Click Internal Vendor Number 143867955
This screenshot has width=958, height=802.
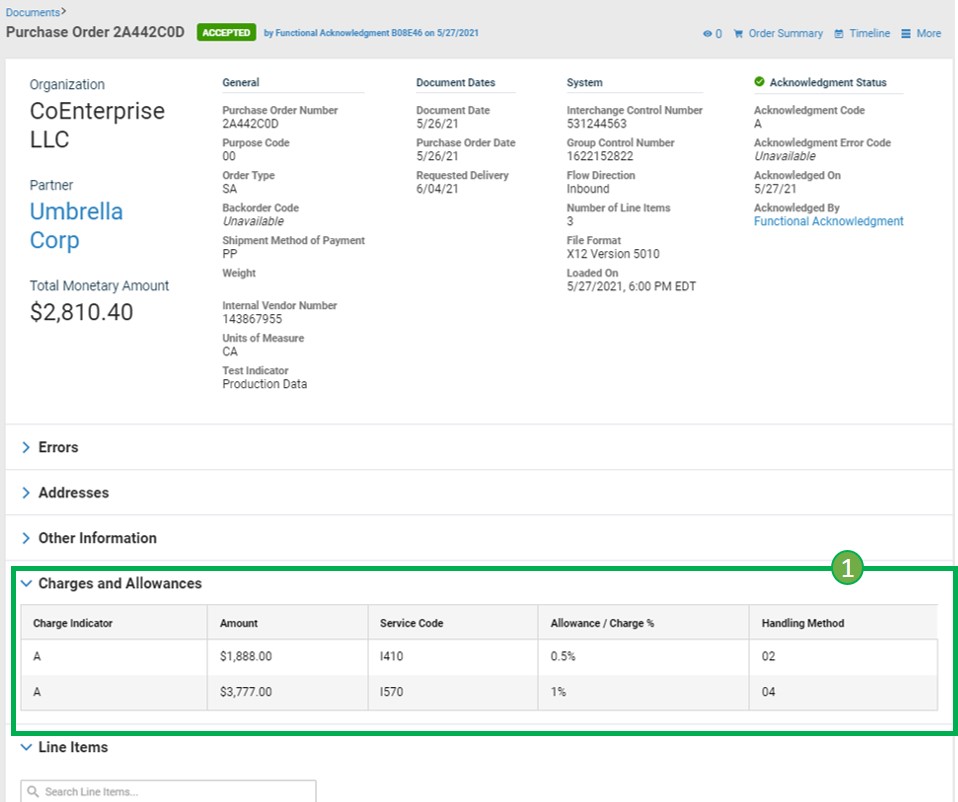(252, 319)
